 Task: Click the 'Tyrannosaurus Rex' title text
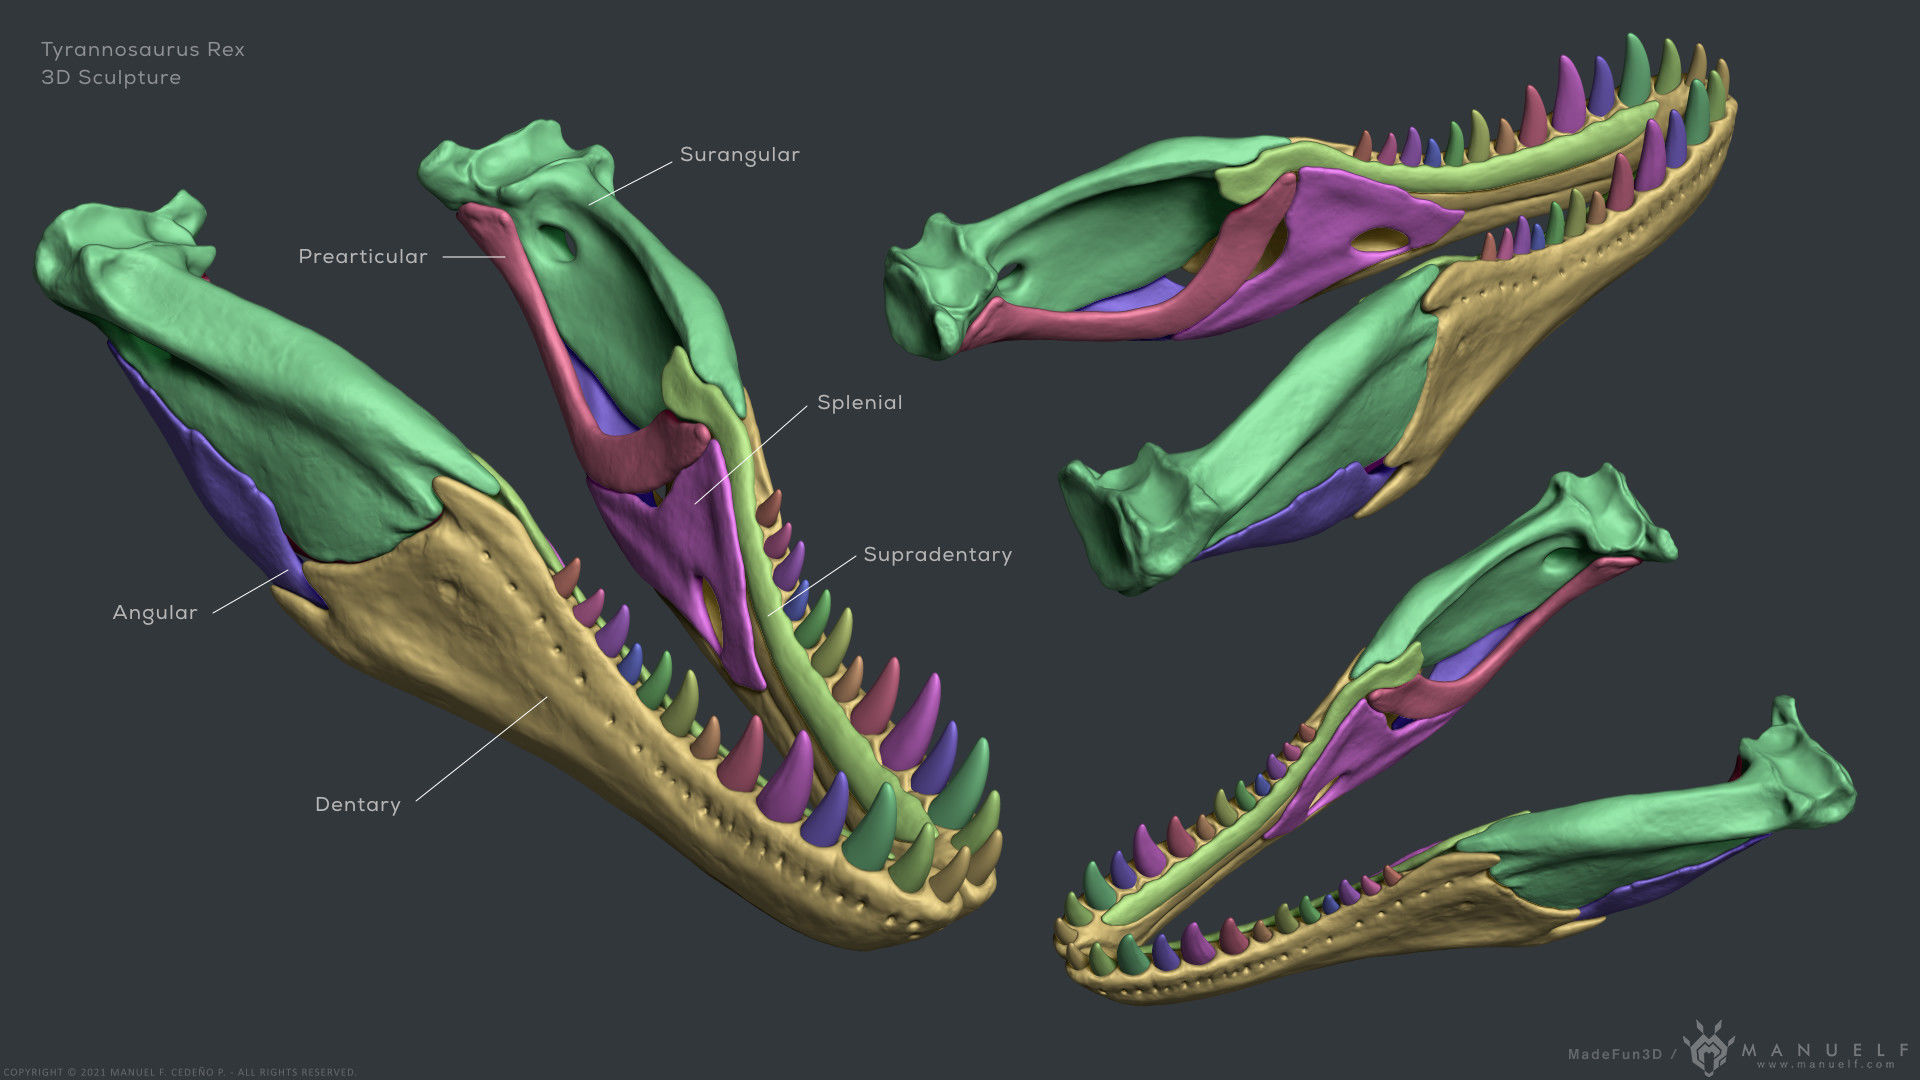(143, 50)
